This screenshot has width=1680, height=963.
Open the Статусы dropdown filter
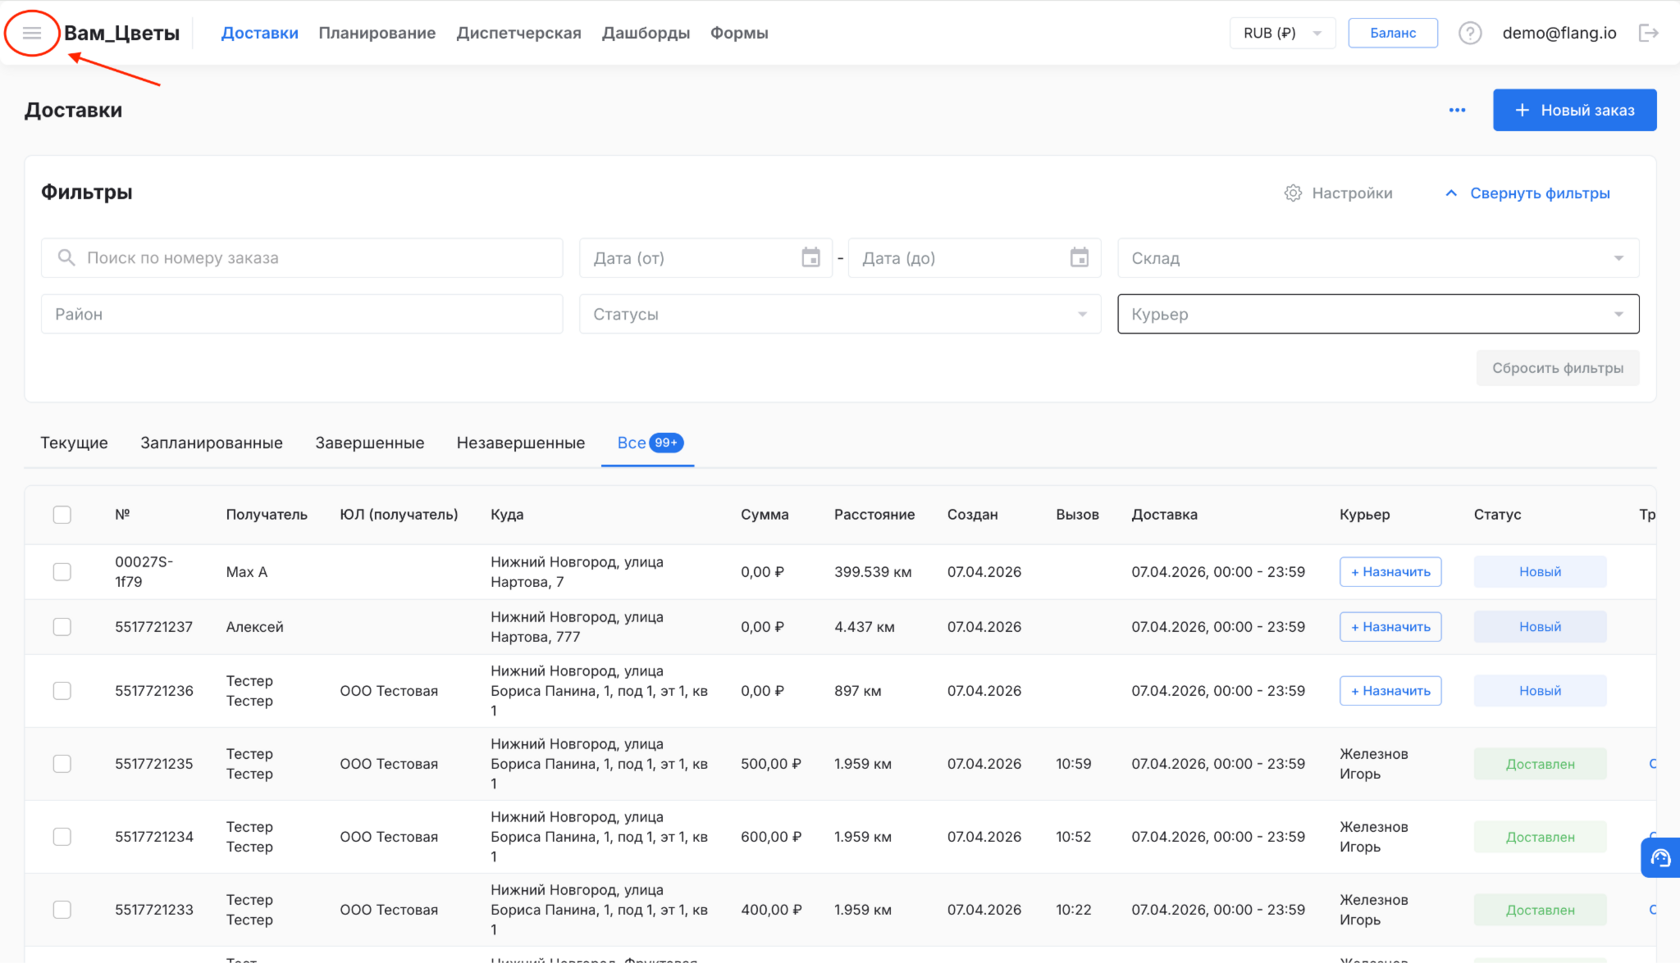pos(839,314)
